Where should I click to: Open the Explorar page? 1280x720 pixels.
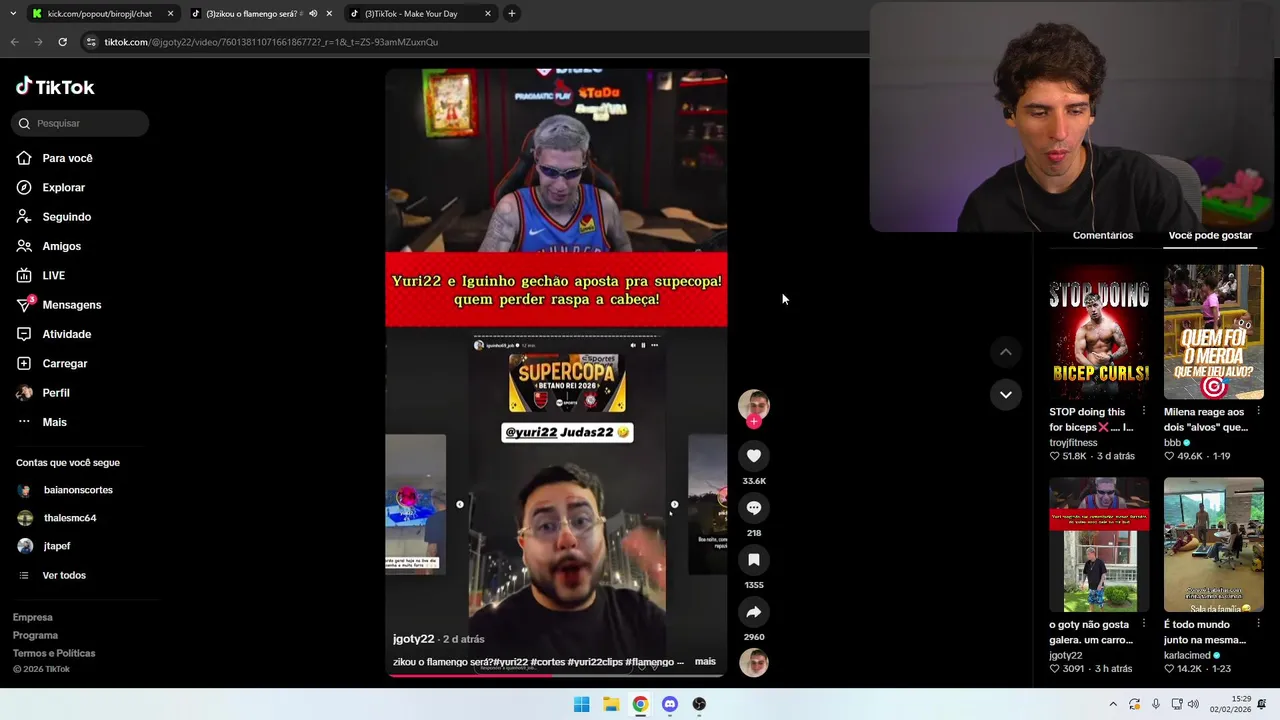click(x=63, y=187)
